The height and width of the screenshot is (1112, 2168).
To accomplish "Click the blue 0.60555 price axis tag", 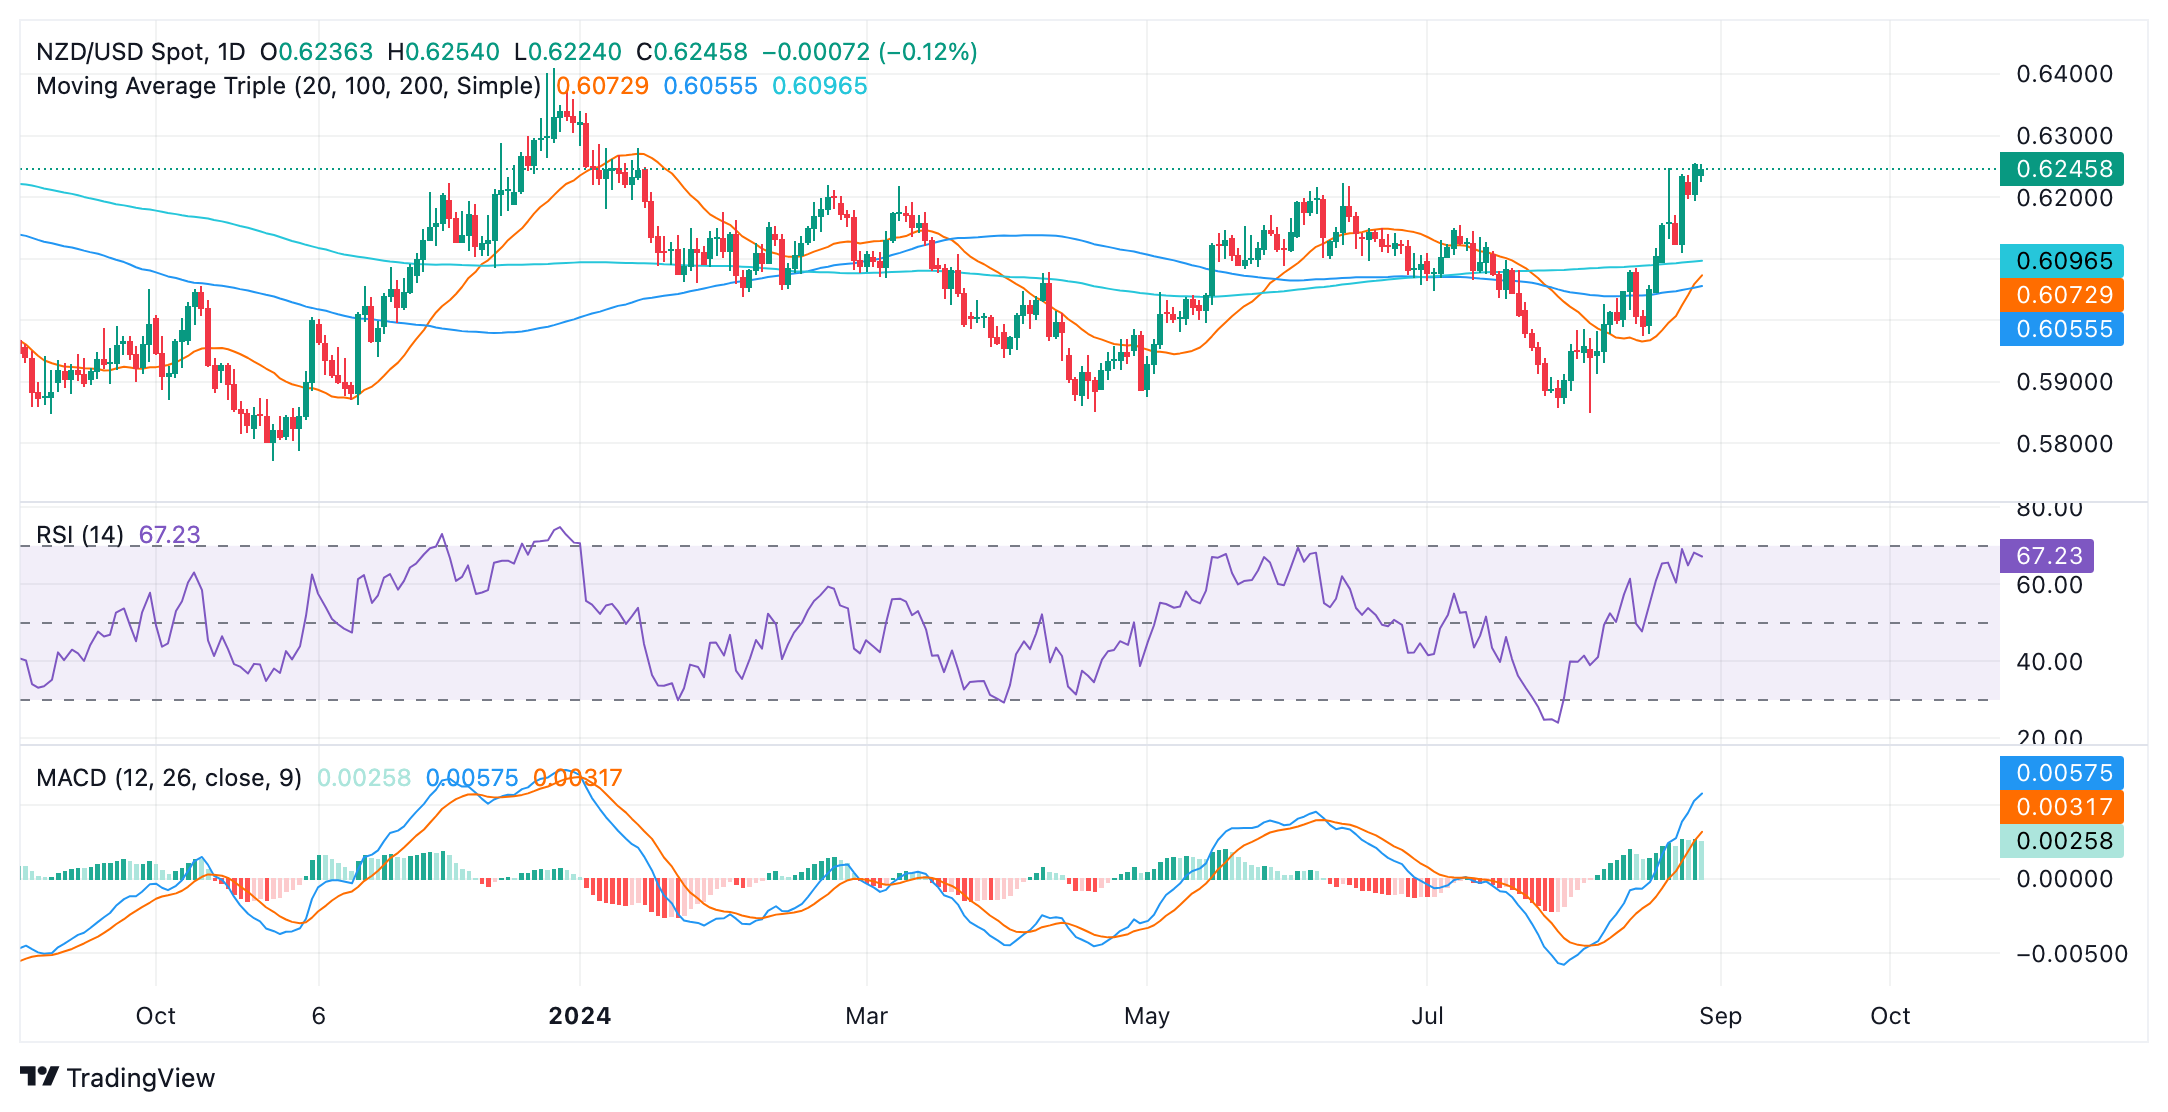I will [2061, 329].
